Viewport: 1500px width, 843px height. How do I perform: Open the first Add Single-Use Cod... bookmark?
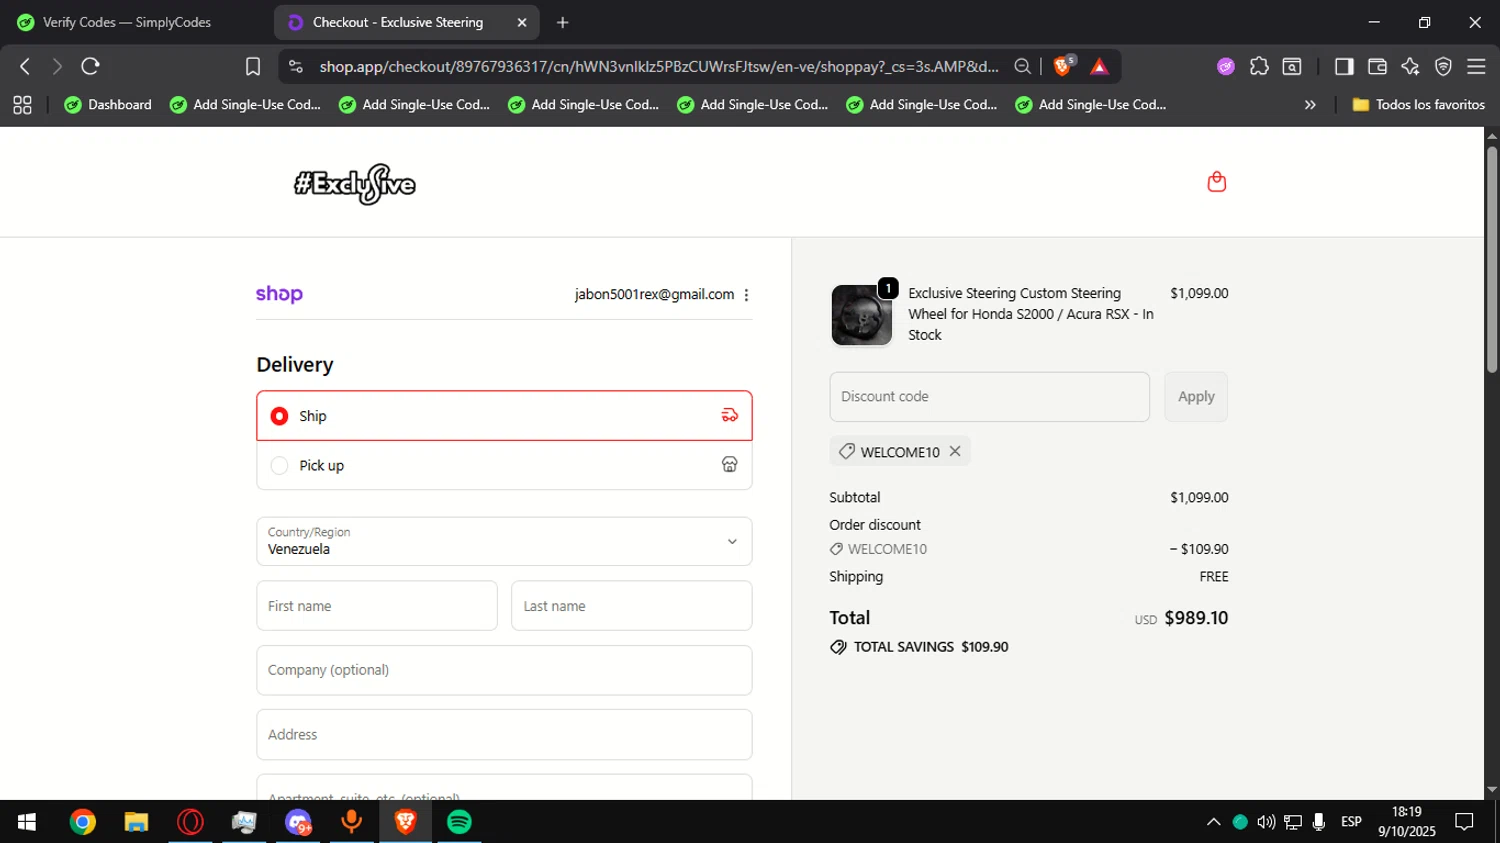[x=245, y=104]
